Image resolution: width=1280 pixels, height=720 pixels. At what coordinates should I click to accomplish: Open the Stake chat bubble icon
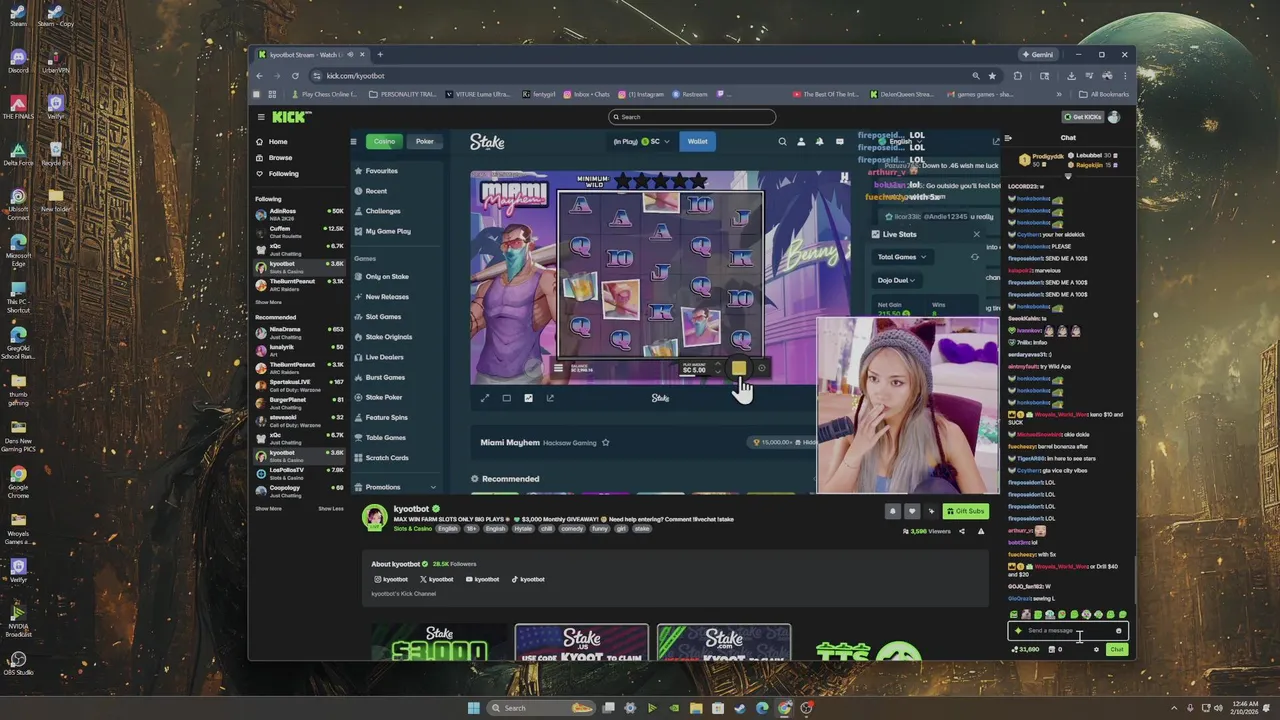pos(840,142)
